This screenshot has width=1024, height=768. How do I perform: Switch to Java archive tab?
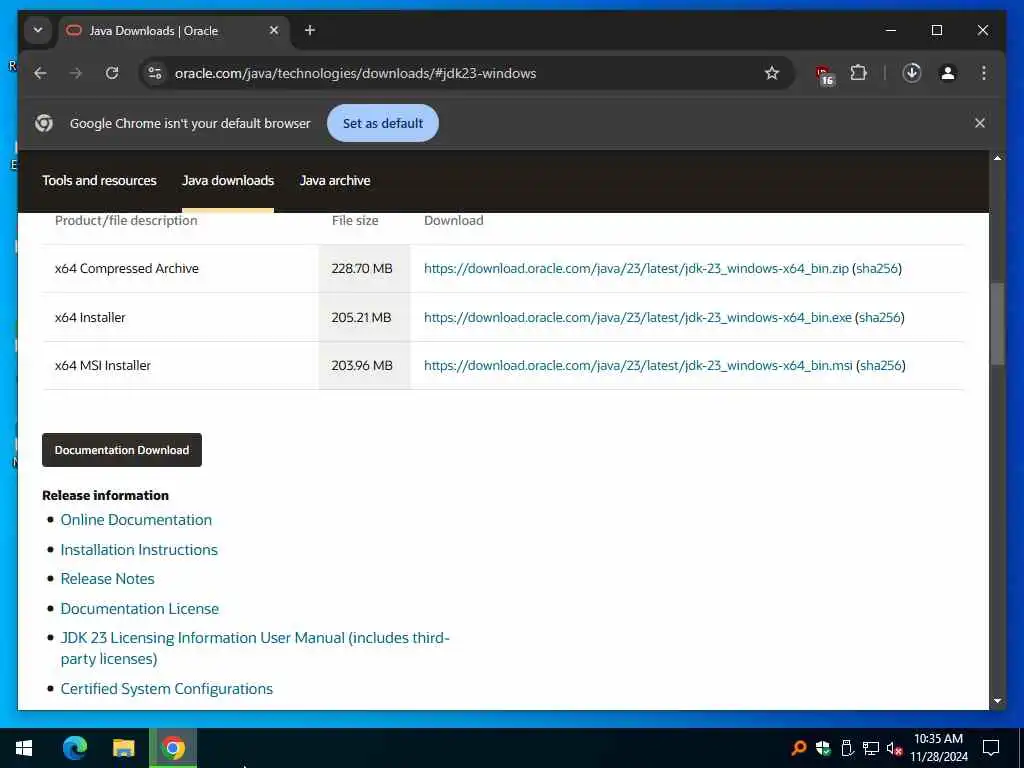[335, 180]
